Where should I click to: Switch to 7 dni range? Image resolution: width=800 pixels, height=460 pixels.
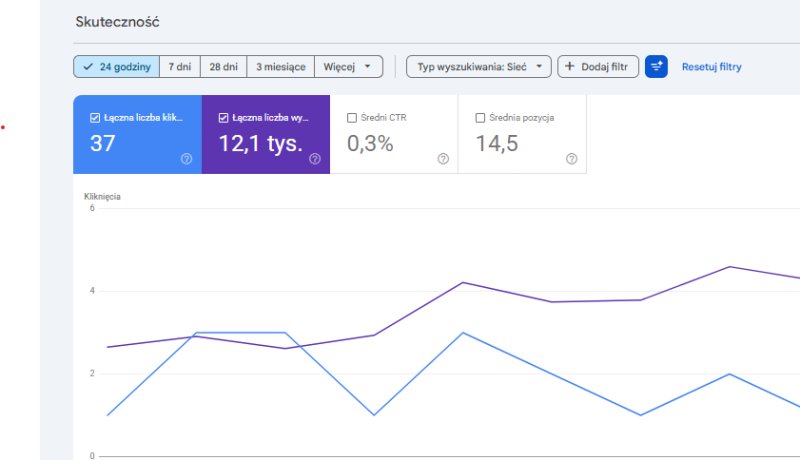pyautogui.click(x=180, y=67)
